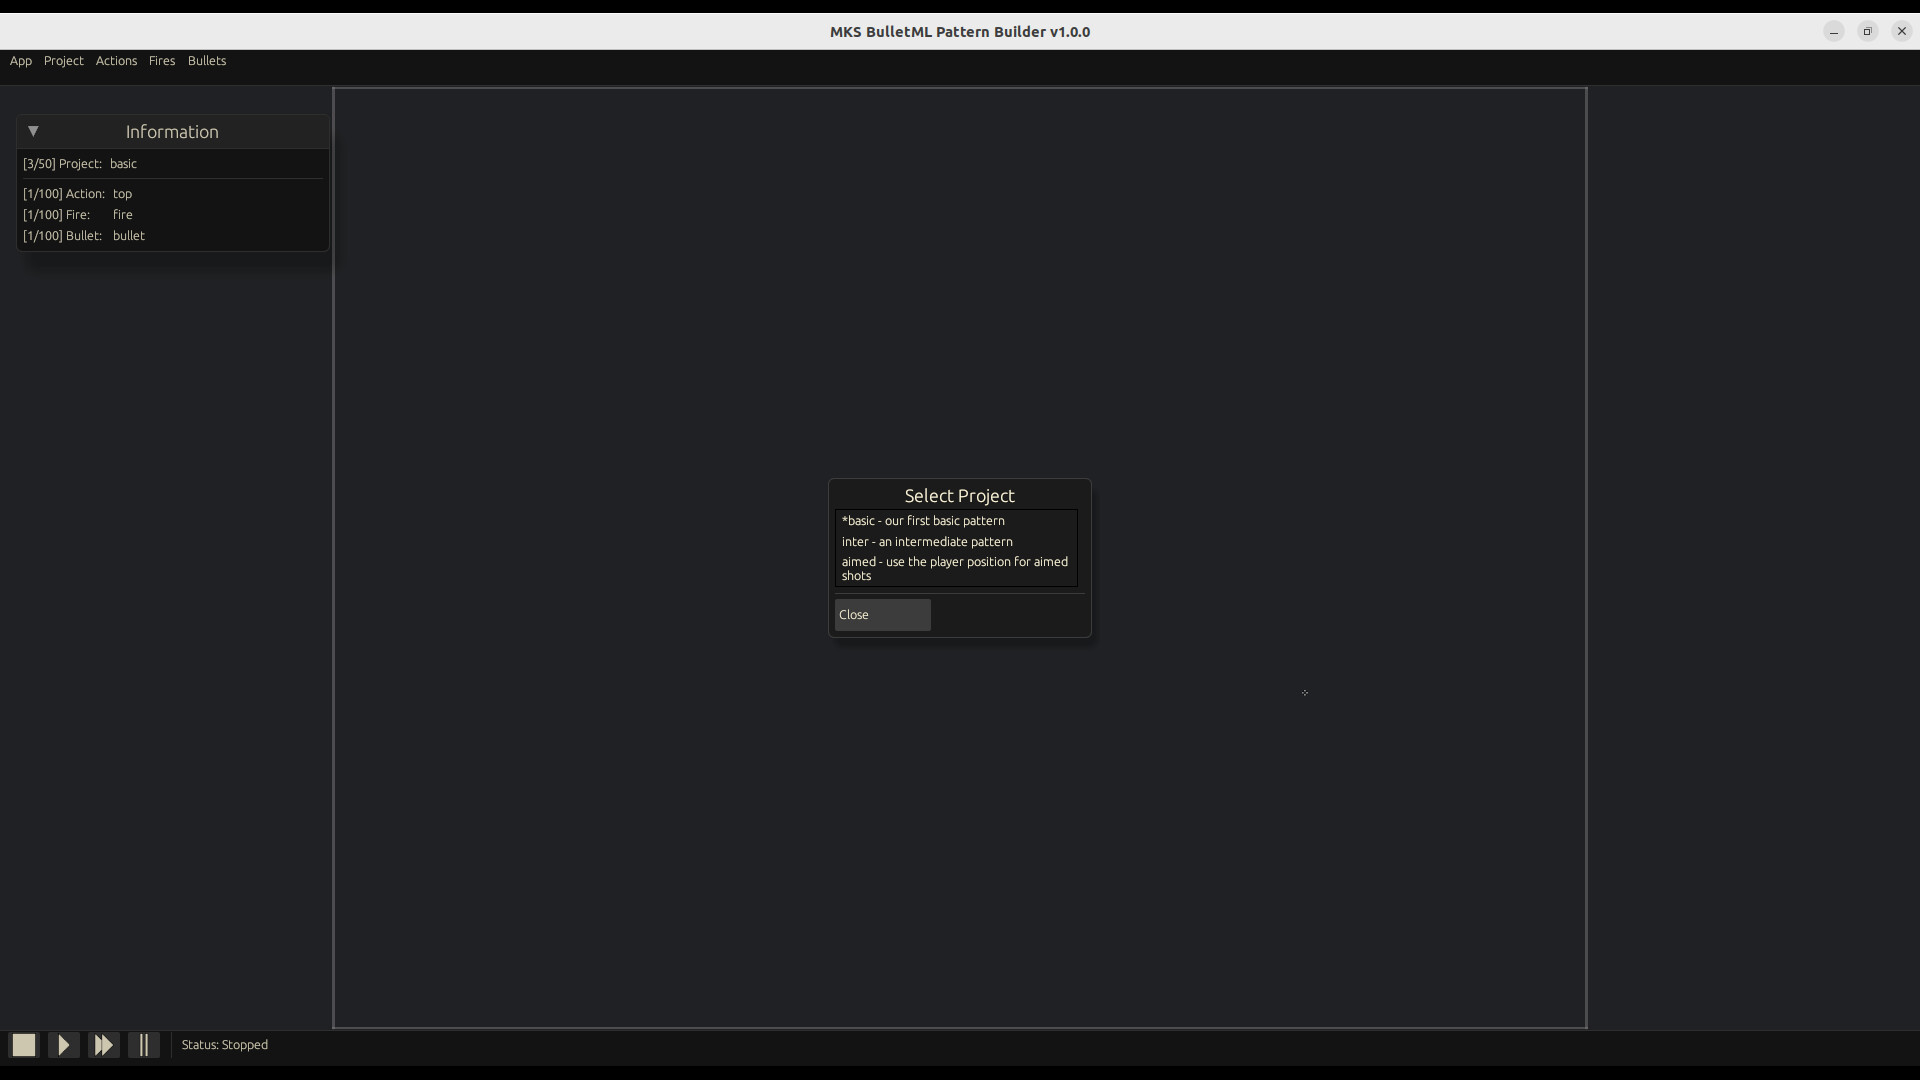1920x1080 pixels.
Task: Select the basic pattern in Select Project
Action: 923,520
